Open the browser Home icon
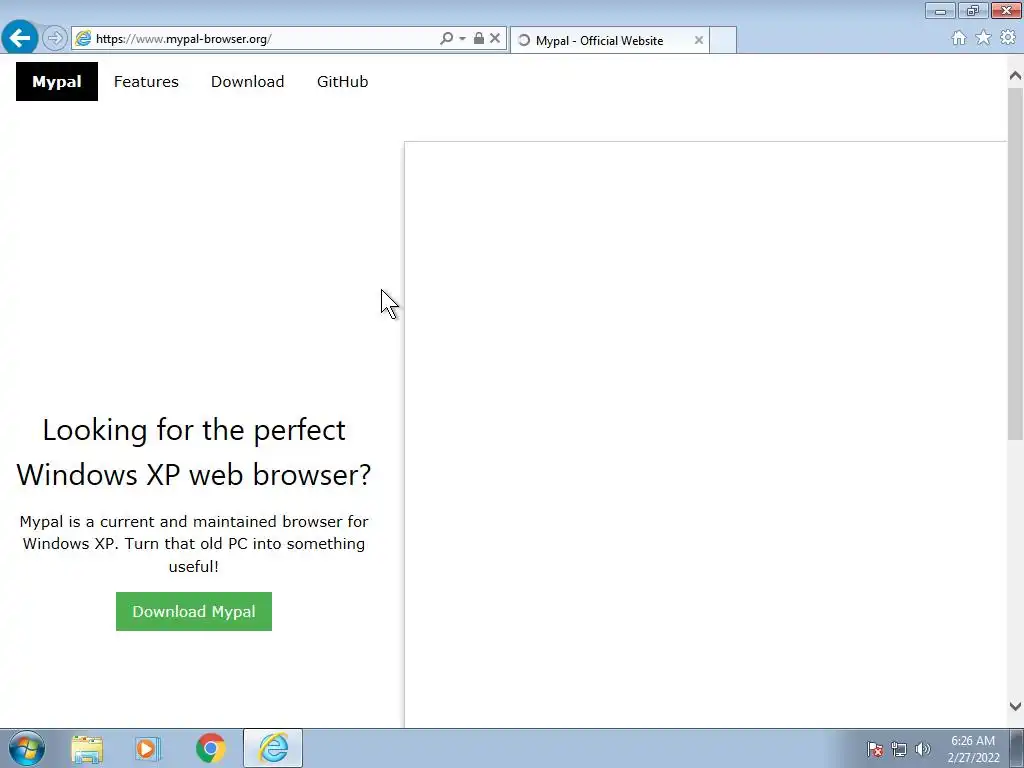This screenshot has height=768, width=1024. coord(959,38)
